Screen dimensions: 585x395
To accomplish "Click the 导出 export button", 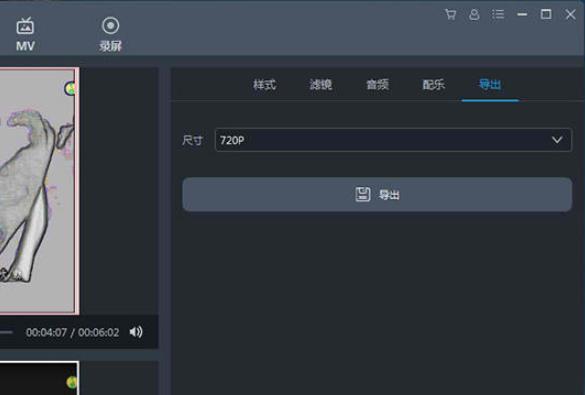I will click(377, 194).
